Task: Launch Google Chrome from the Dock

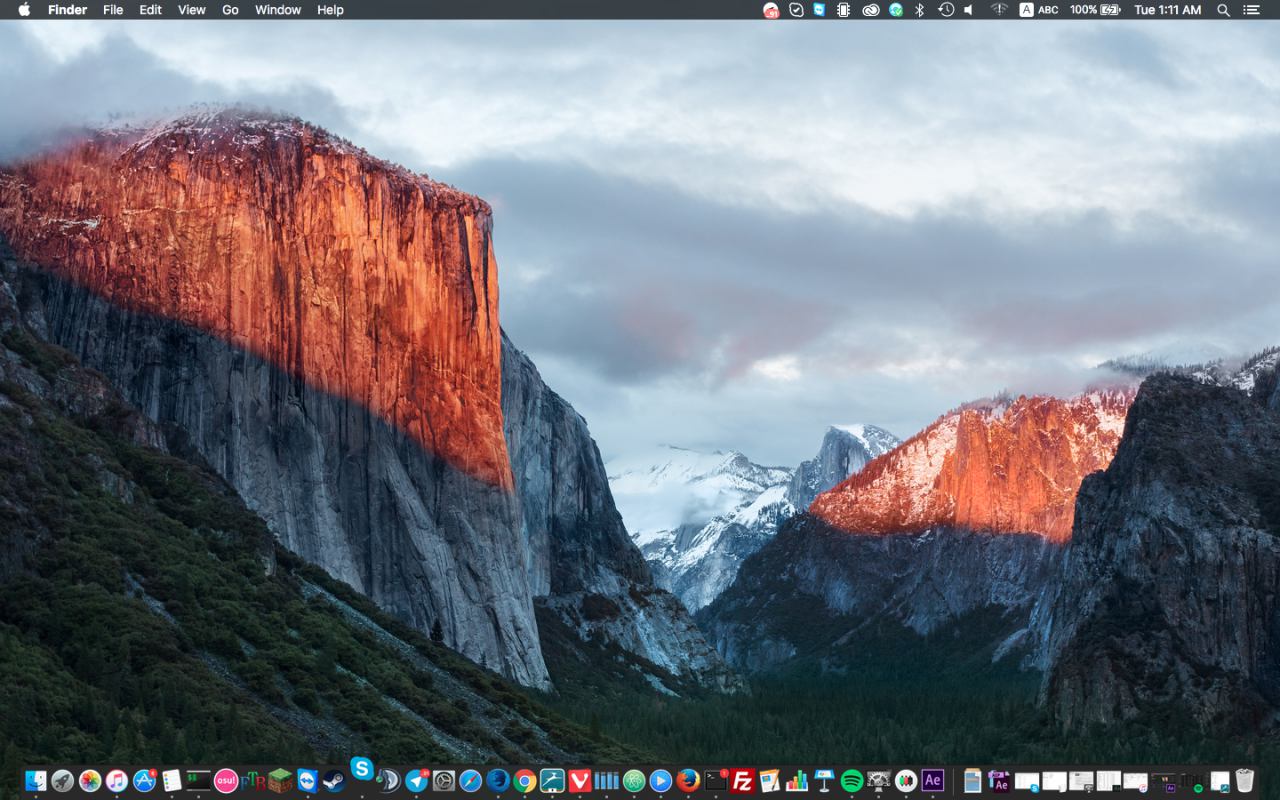Action: [x=525, y=781]
